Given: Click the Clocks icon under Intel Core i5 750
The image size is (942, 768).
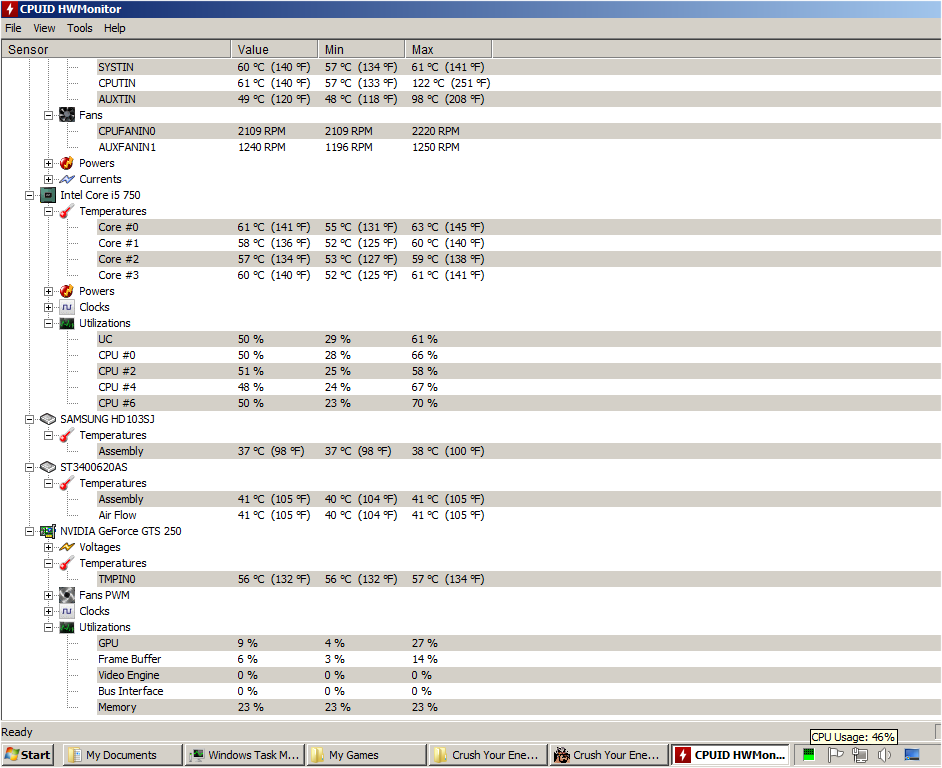Looking at the screenshot, I should click(67, 307).
